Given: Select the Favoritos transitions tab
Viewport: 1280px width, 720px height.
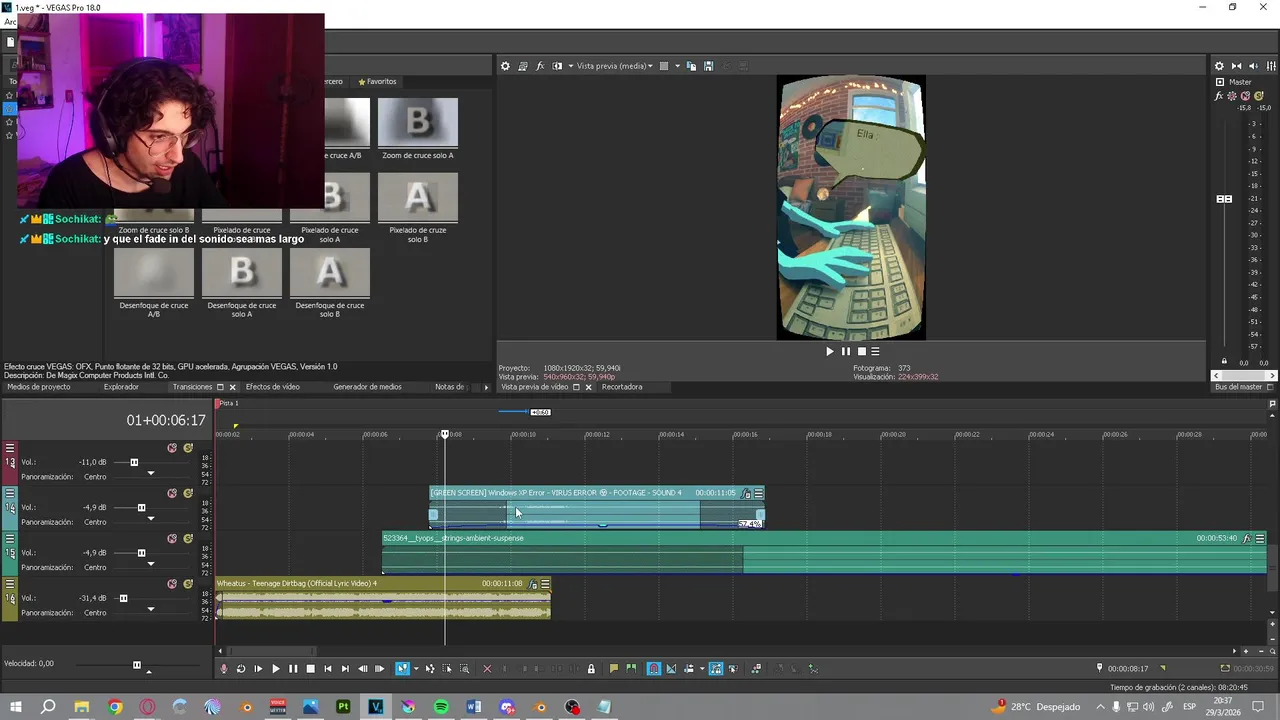Looking at the screenshot, I should pos(376,82).
